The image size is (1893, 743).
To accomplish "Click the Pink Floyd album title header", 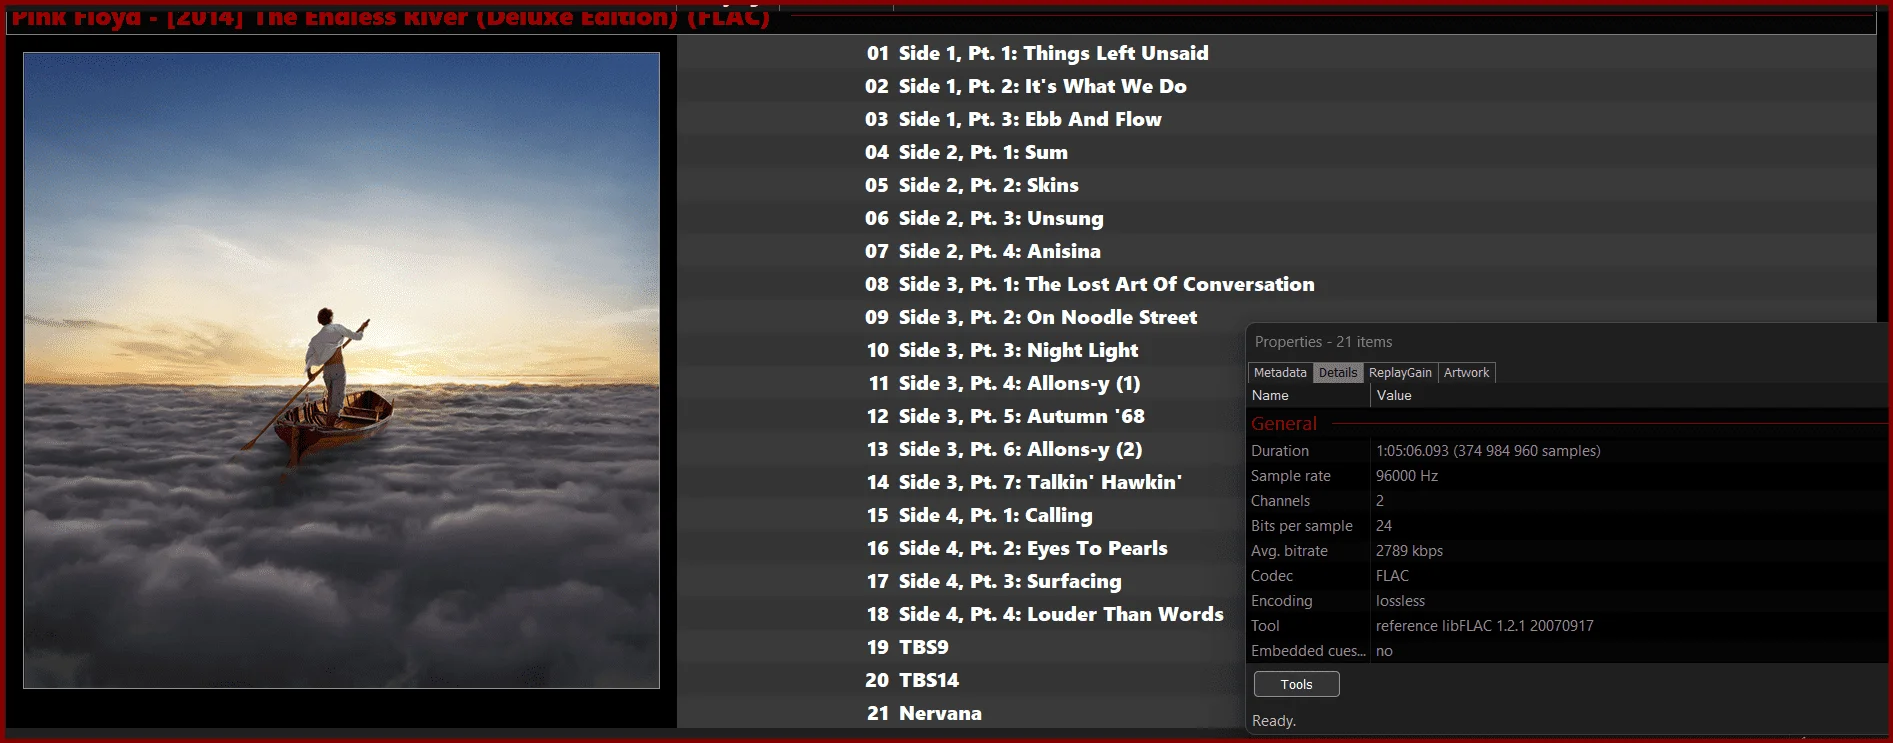I will [x=391, y=18].
